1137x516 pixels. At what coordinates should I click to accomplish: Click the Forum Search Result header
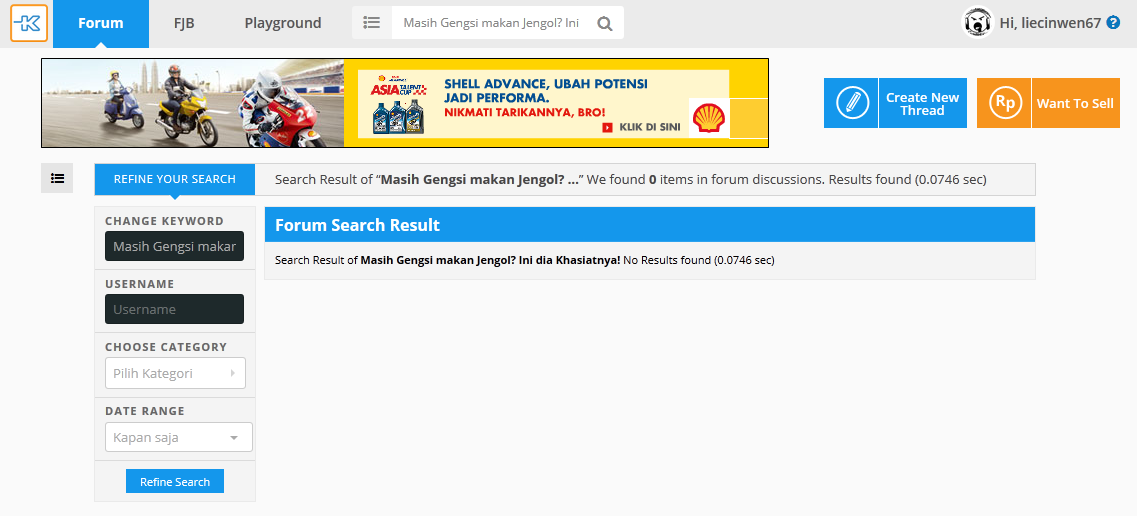pyautogui.click(x=650, y=225)
